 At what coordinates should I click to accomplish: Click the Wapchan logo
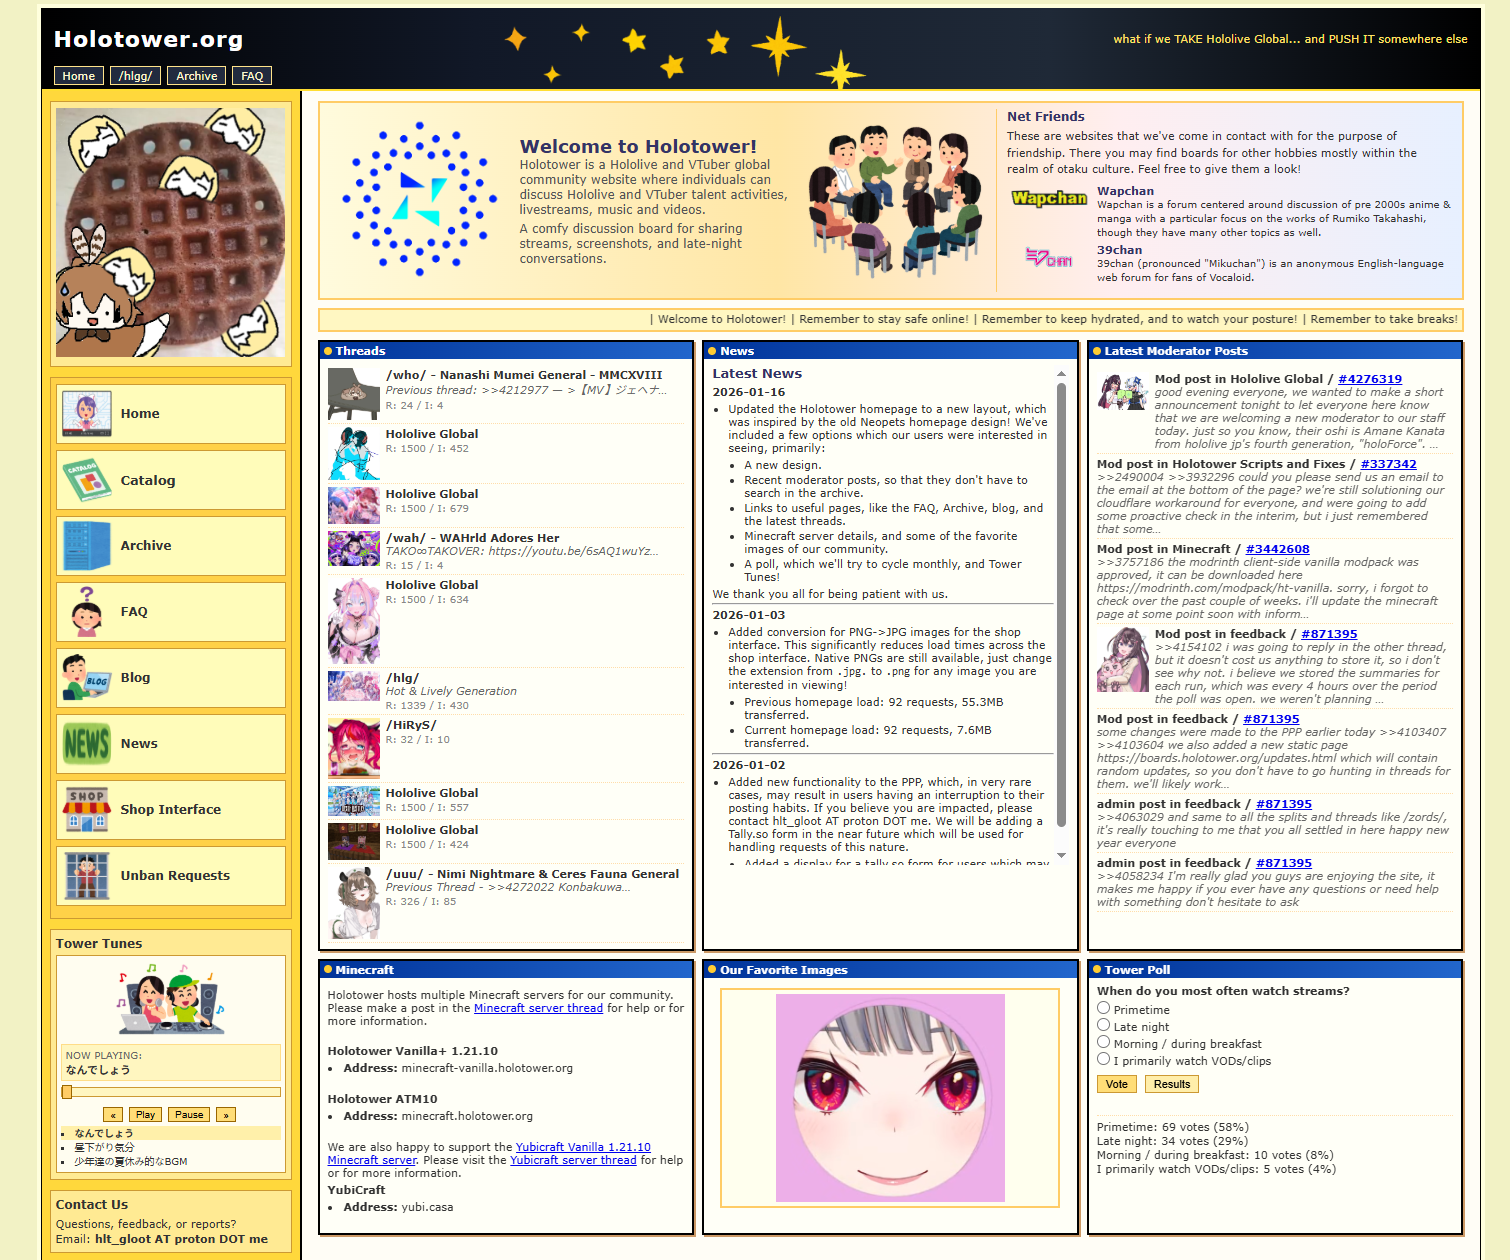click(x=1049, y=198)
